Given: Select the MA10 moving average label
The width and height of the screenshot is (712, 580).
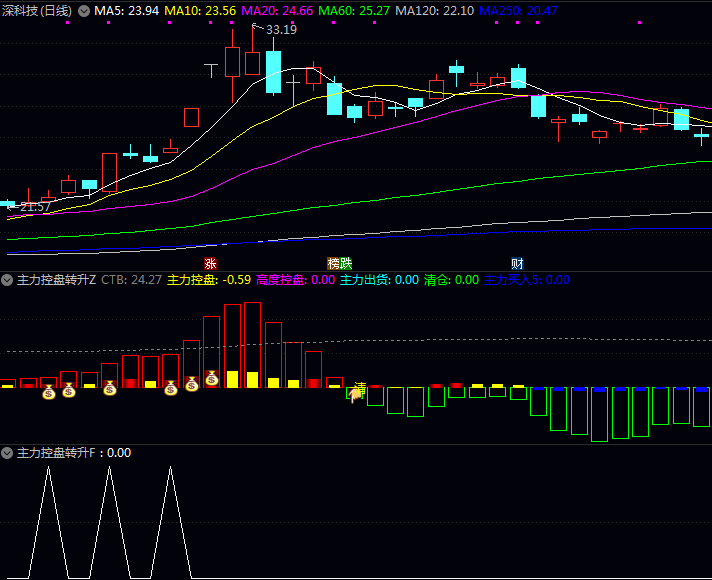Looking at the screenshot, I should click(x=200, y=10).
